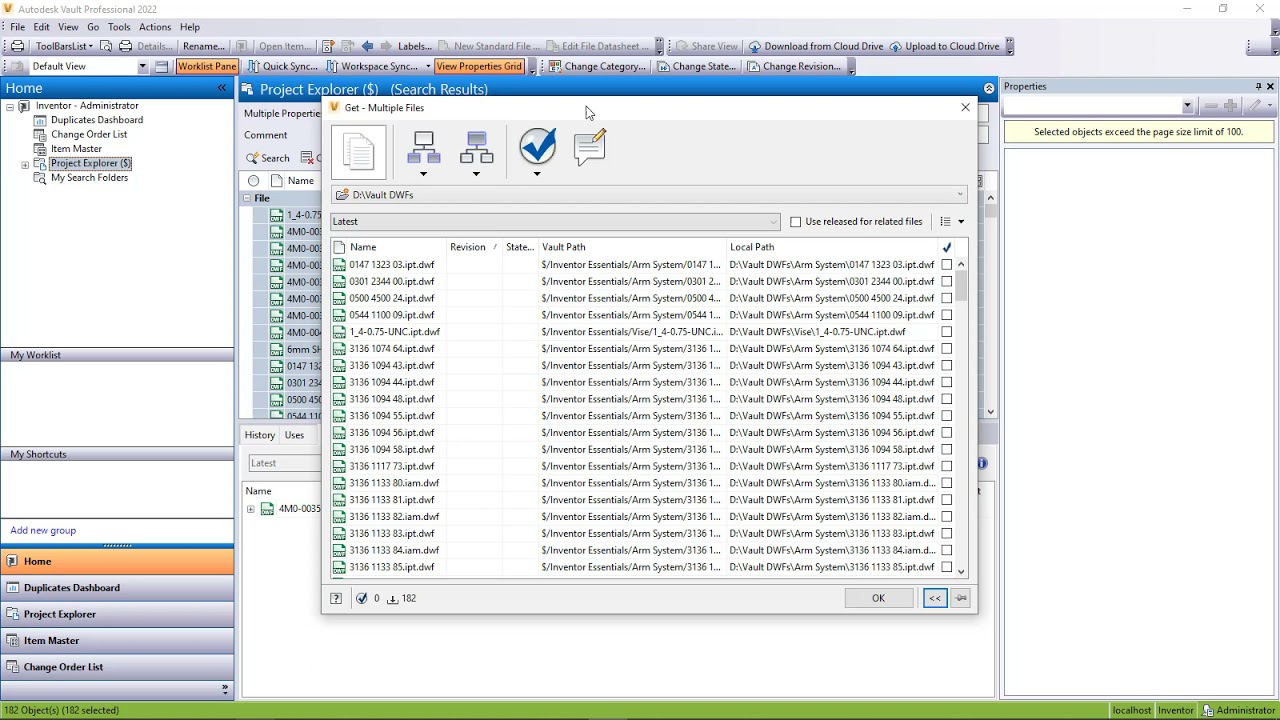Open the D:\Vault DWFs folder dropdown
The width and height of the screenshot is (1280, 720).
[x=960, y=195]
